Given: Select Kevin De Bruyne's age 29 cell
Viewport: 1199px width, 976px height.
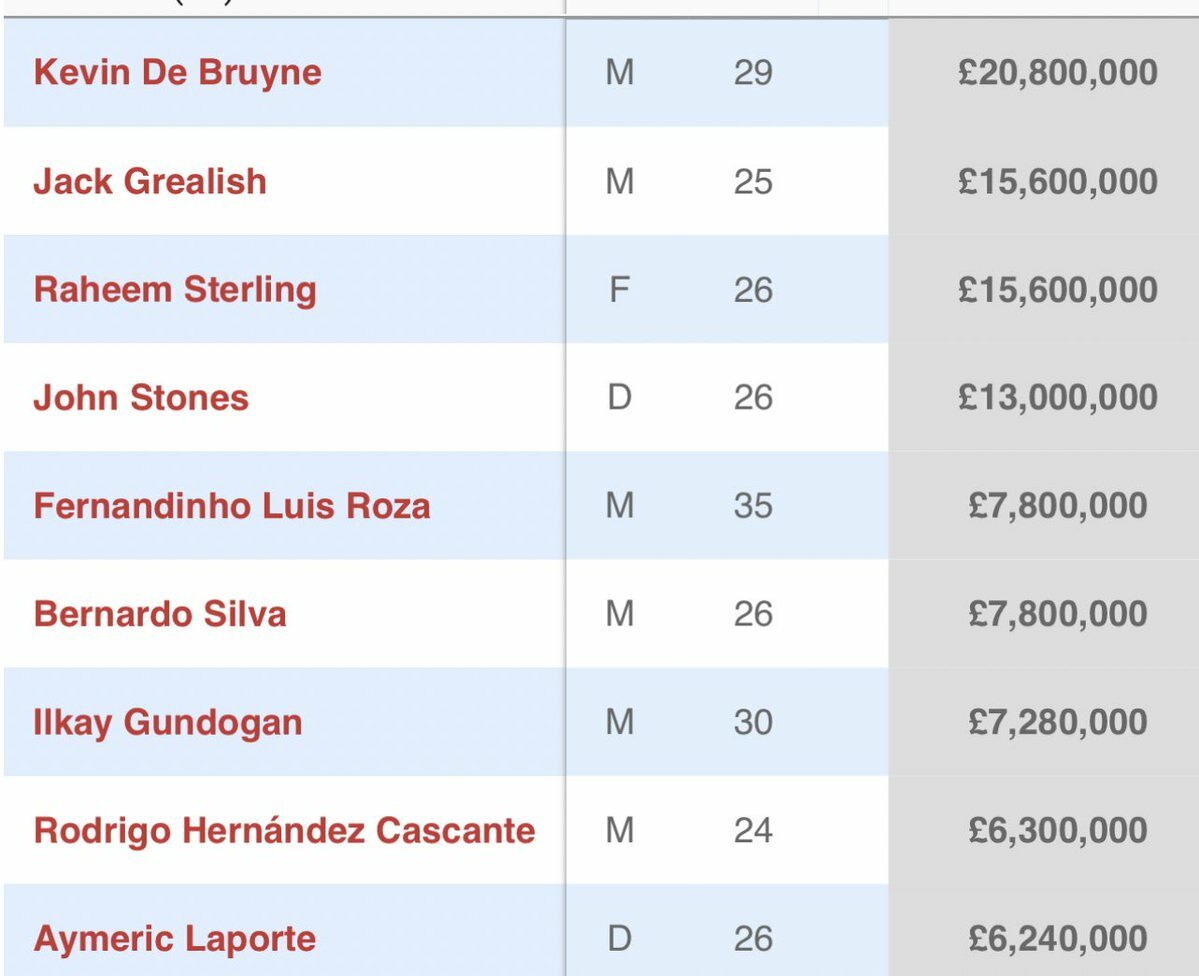Looking at the screenshot, I should [753, 73].
